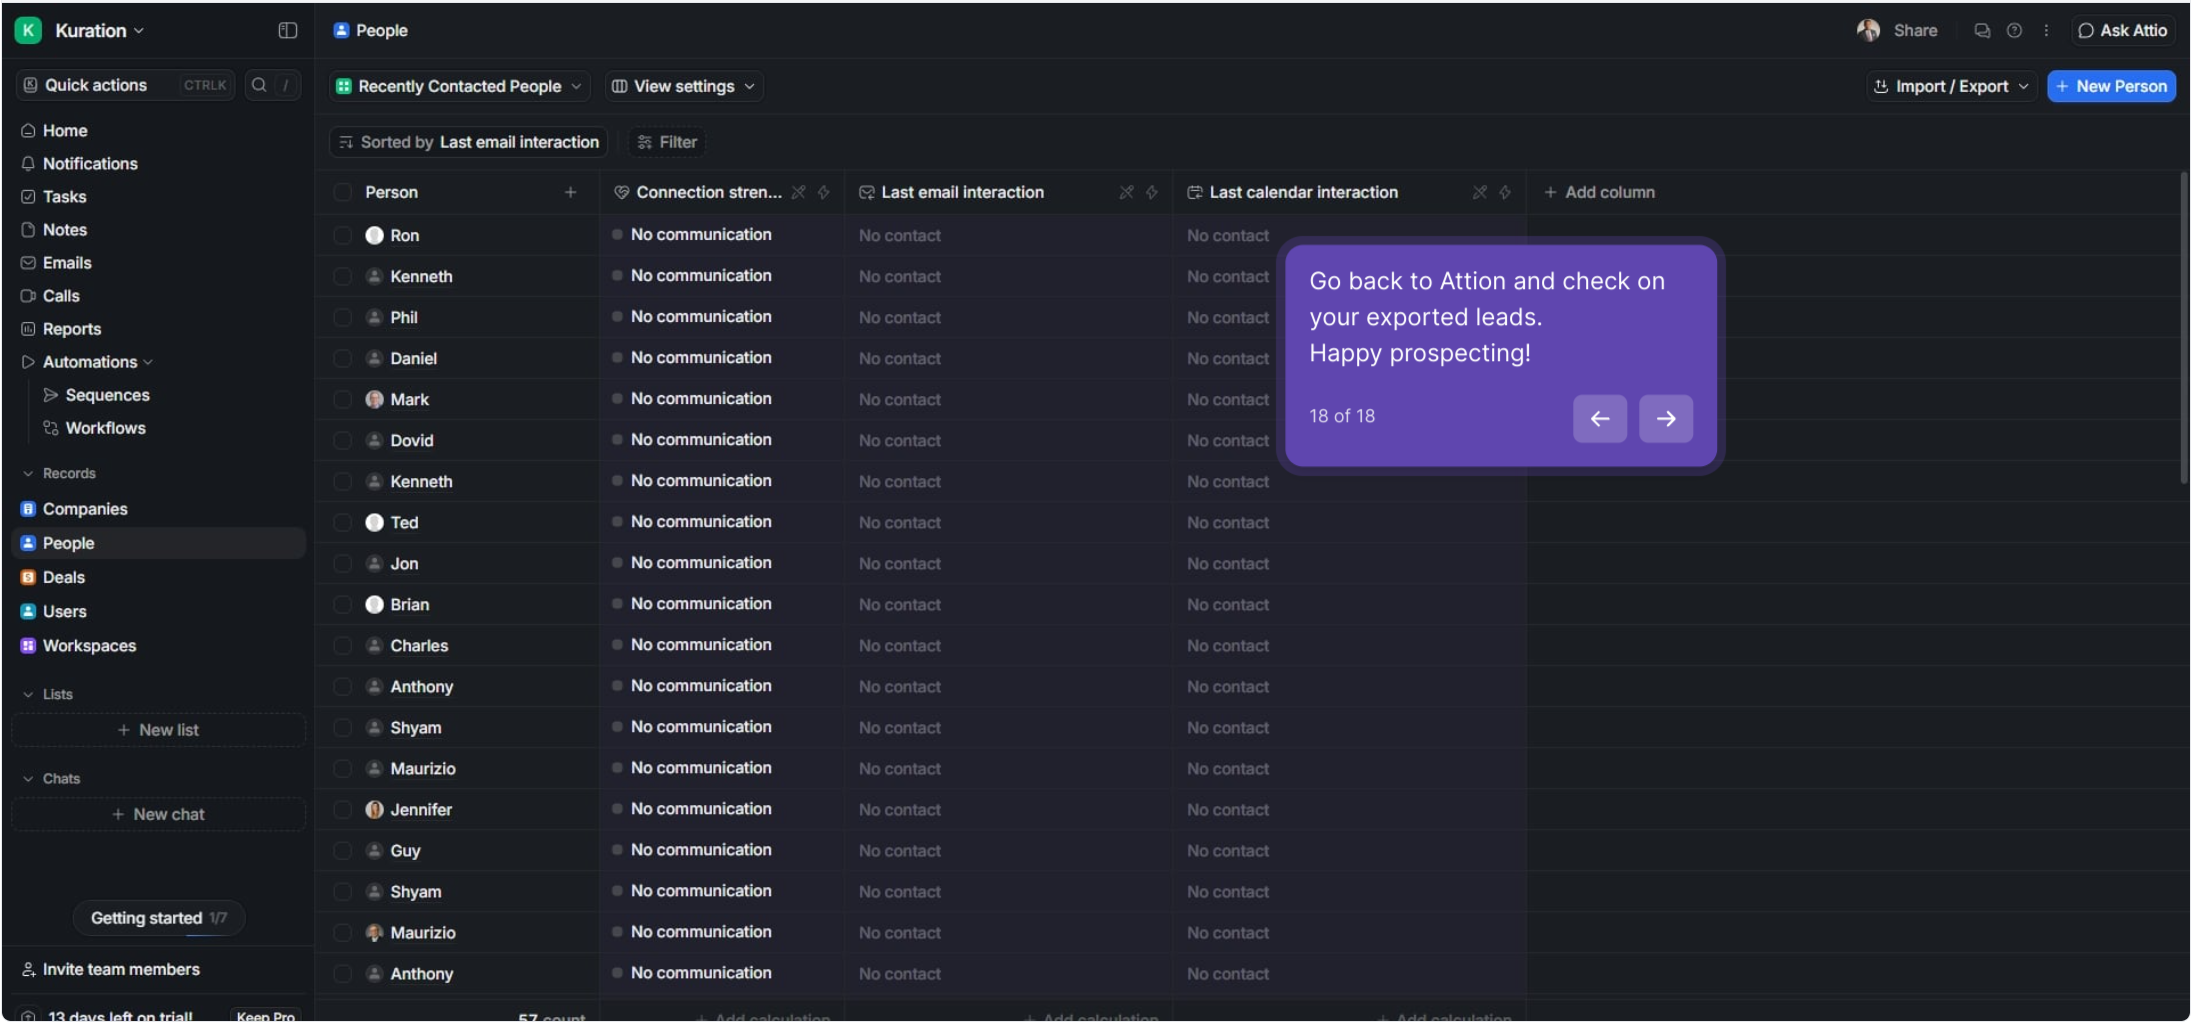The image size is (2192, 1022).
Task: Click the People icon in the page header
Action: [341, 30]
